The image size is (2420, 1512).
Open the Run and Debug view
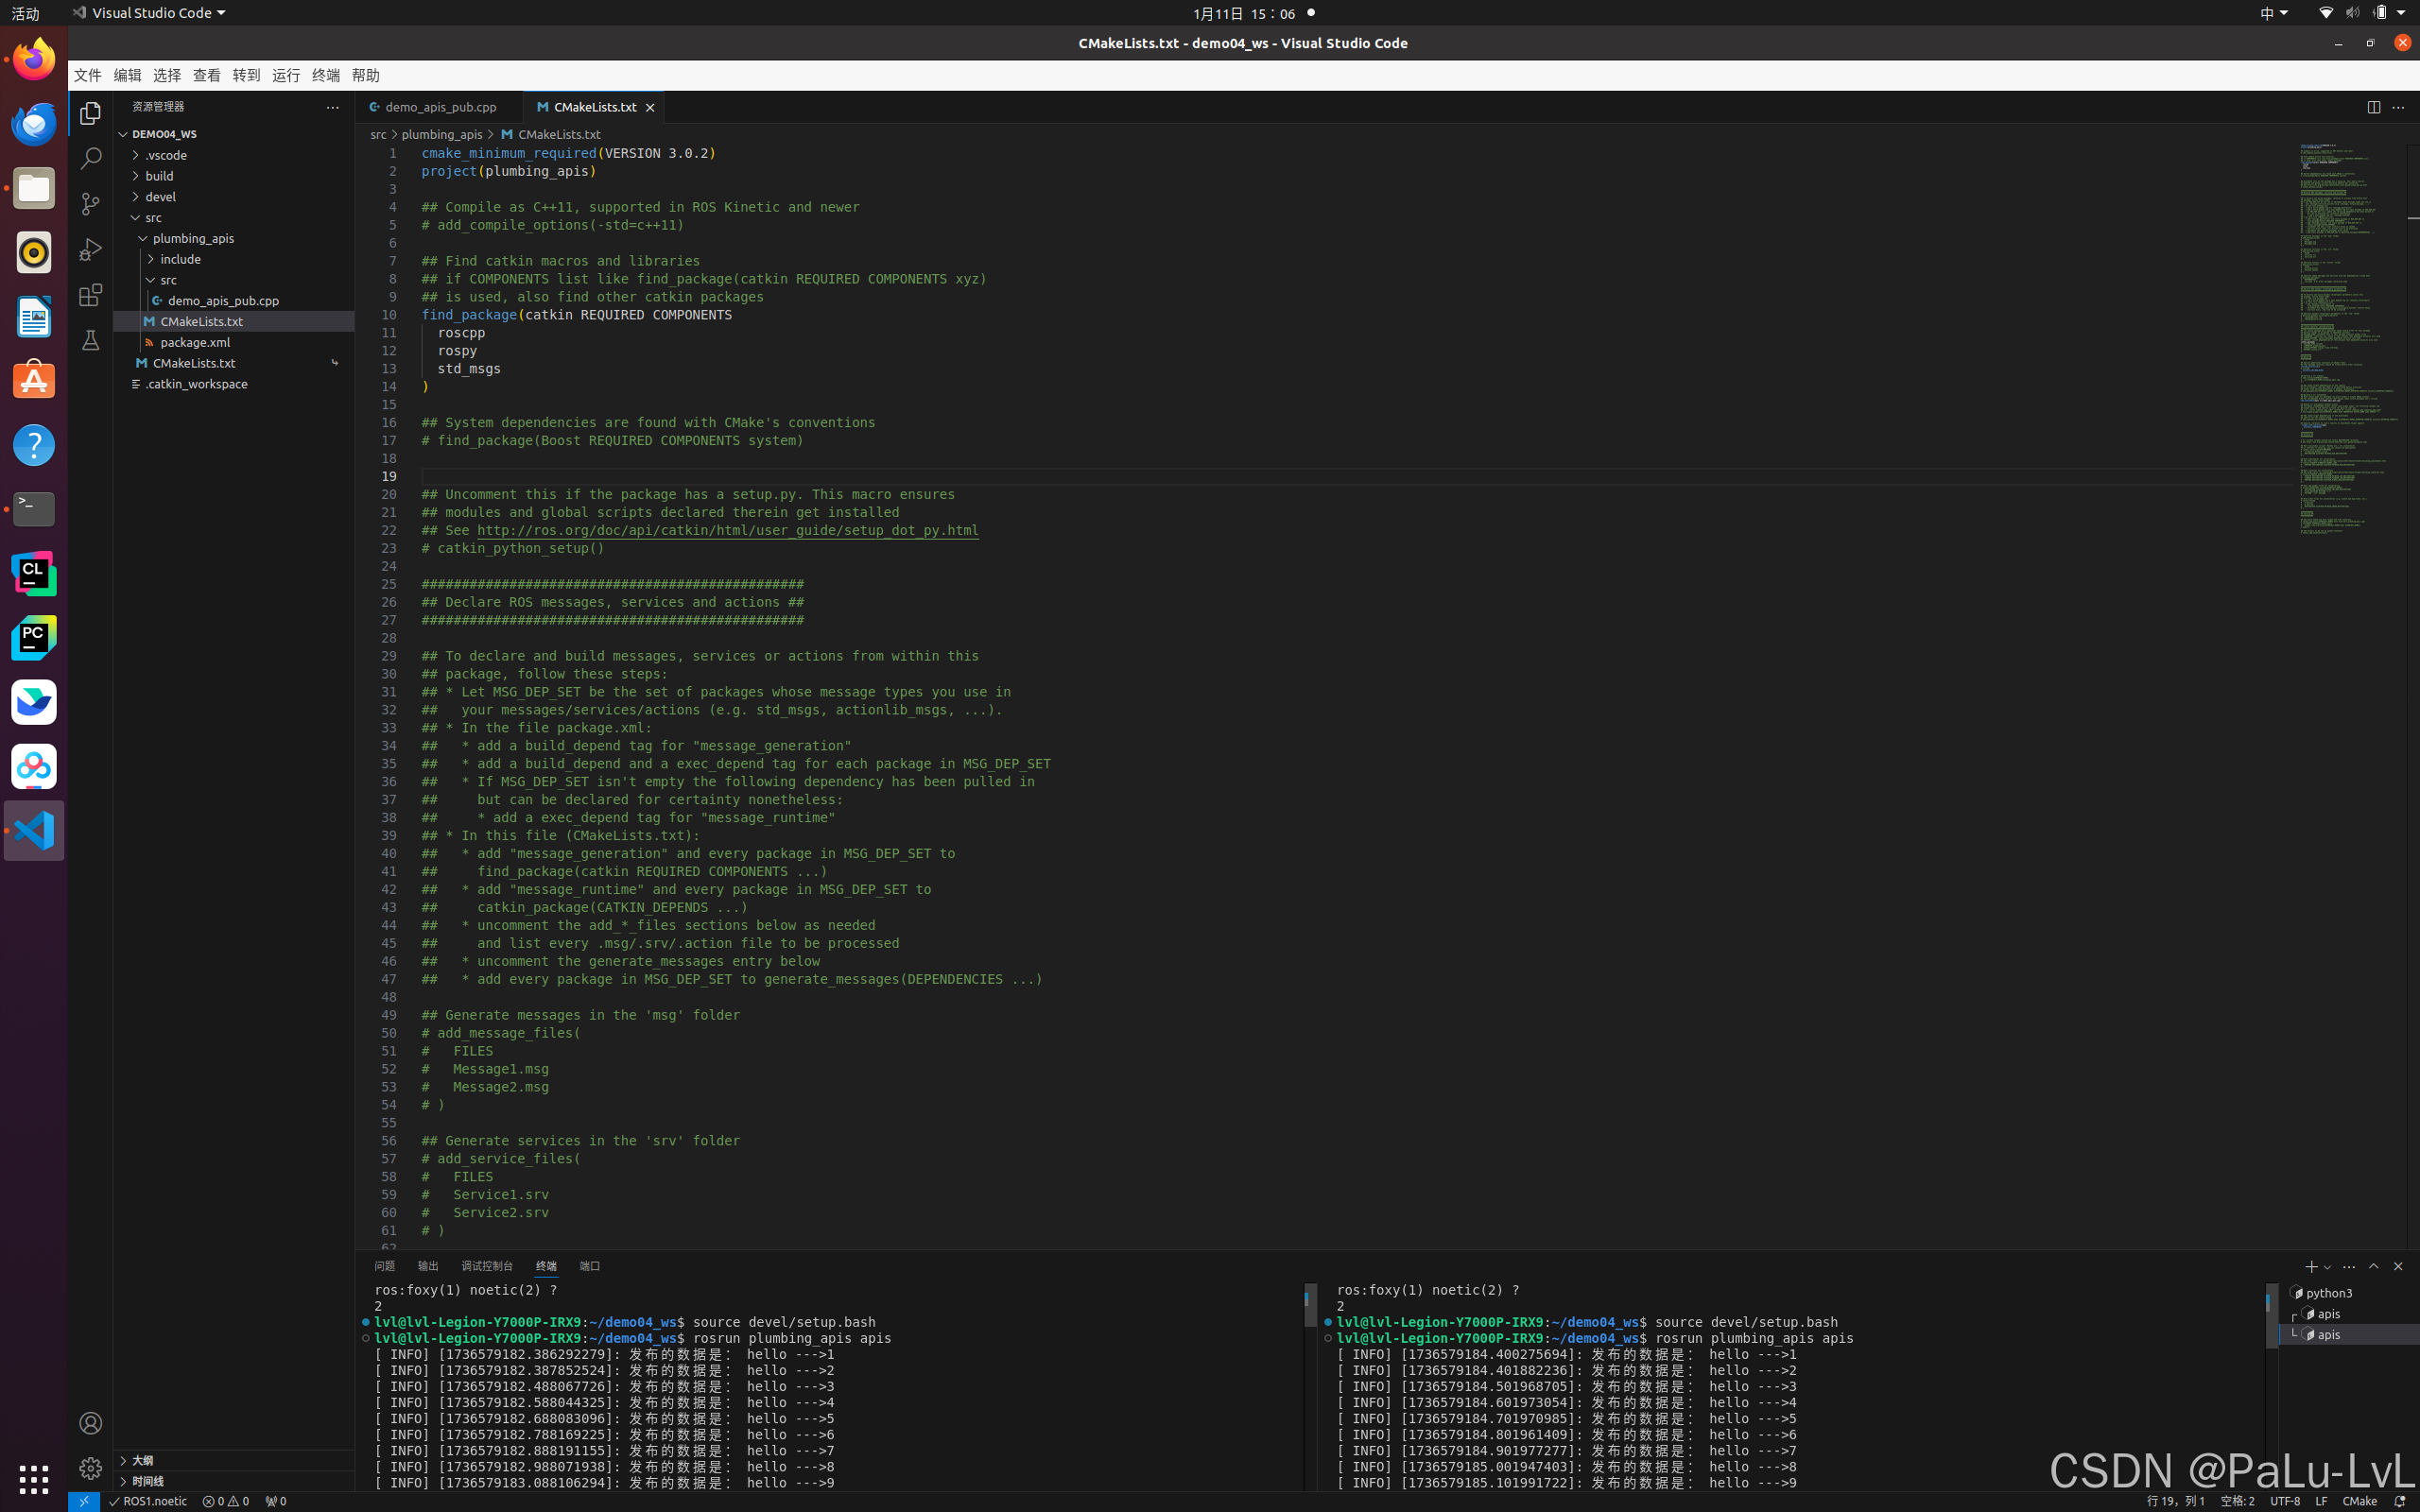coord(90,249)
